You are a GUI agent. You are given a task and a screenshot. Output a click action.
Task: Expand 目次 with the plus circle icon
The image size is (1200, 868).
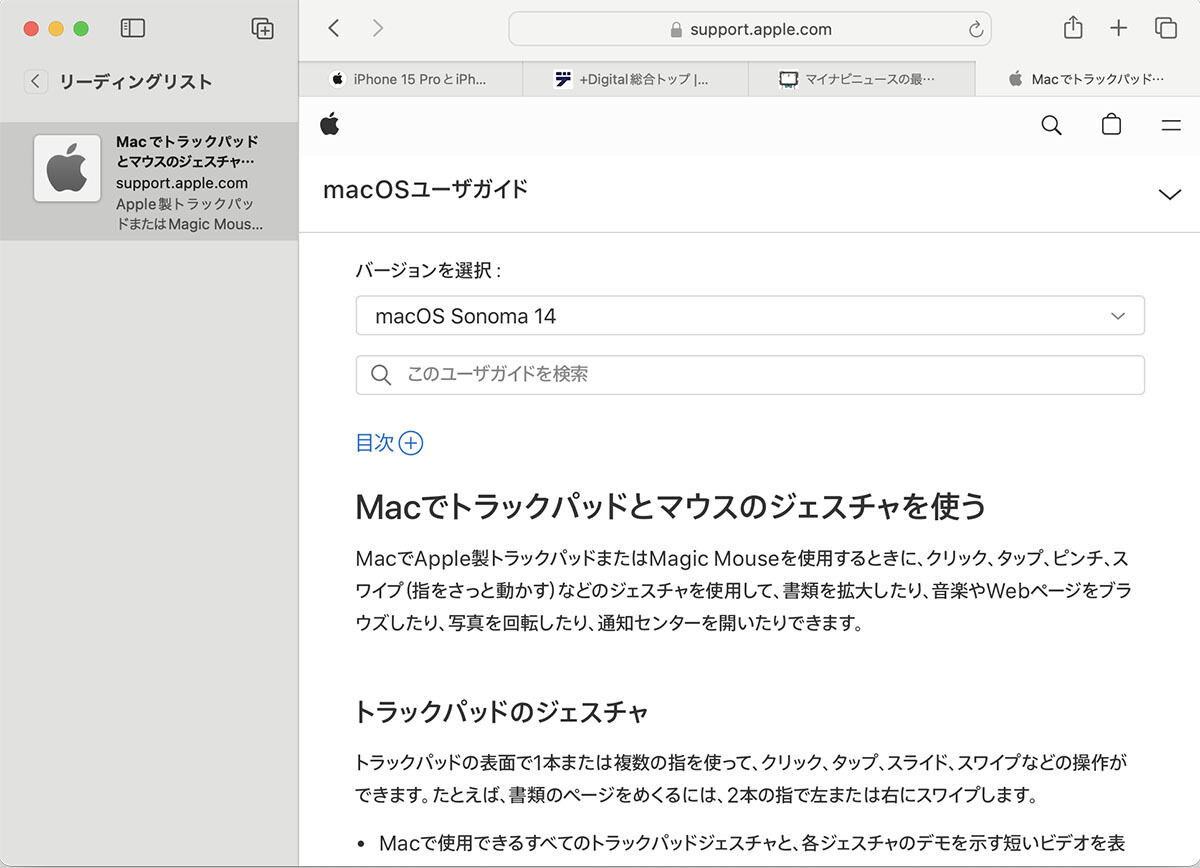pos(411,443)
